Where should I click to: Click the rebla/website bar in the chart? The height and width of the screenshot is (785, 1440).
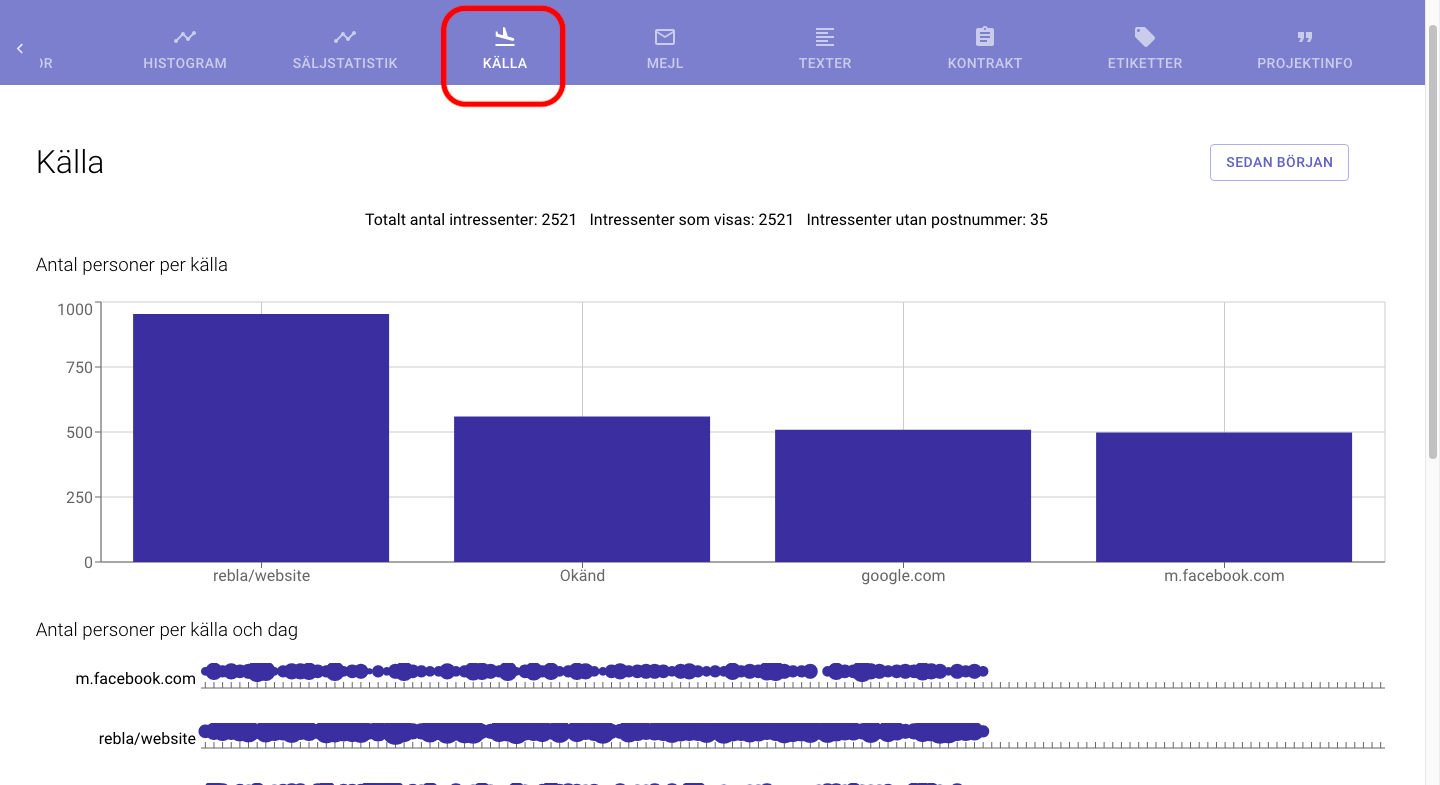(x=261, y=438)
